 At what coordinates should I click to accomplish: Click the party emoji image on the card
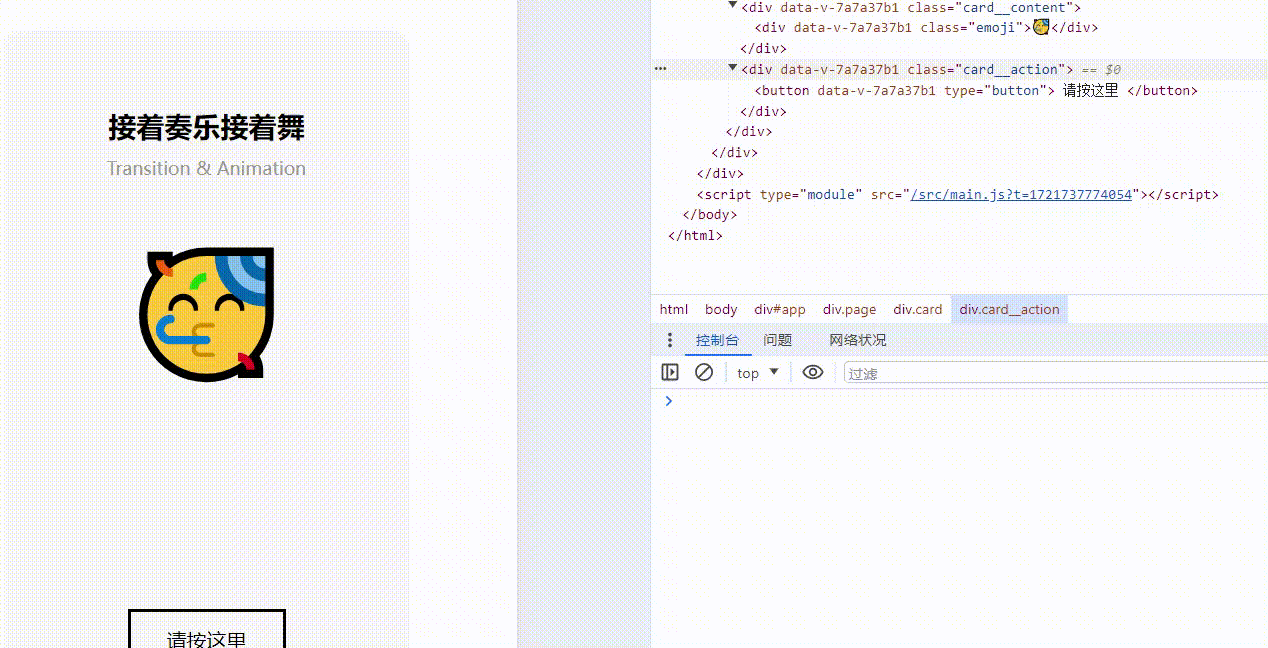(x=207, y=313)
